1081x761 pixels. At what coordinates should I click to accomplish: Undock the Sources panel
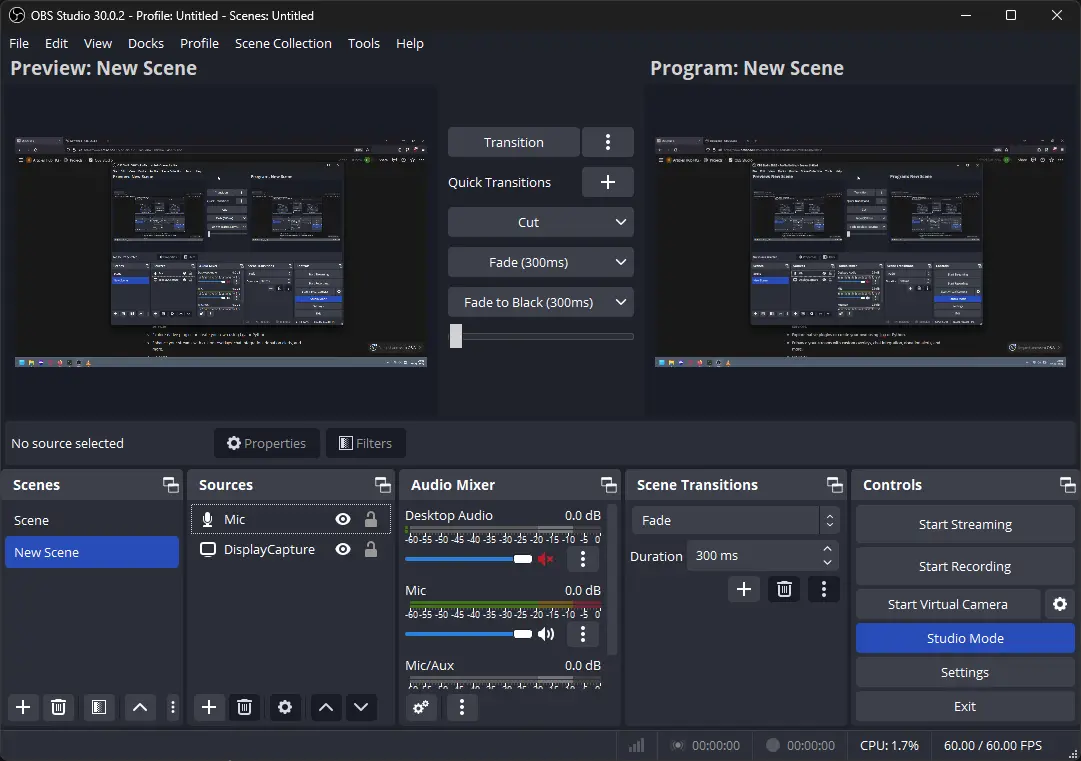383,485
